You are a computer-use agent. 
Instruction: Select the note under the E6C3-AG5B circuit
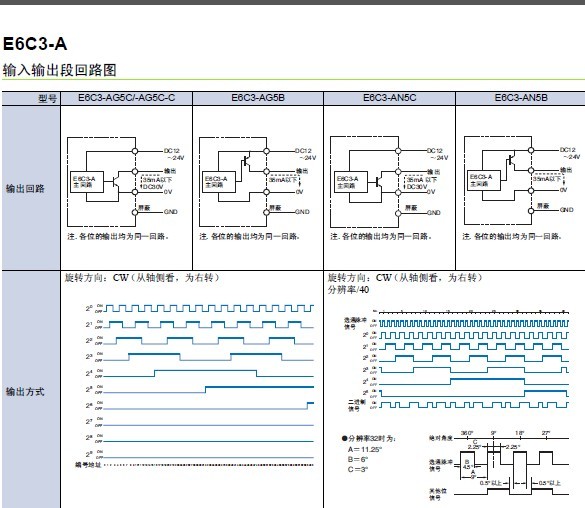point(250,236)
